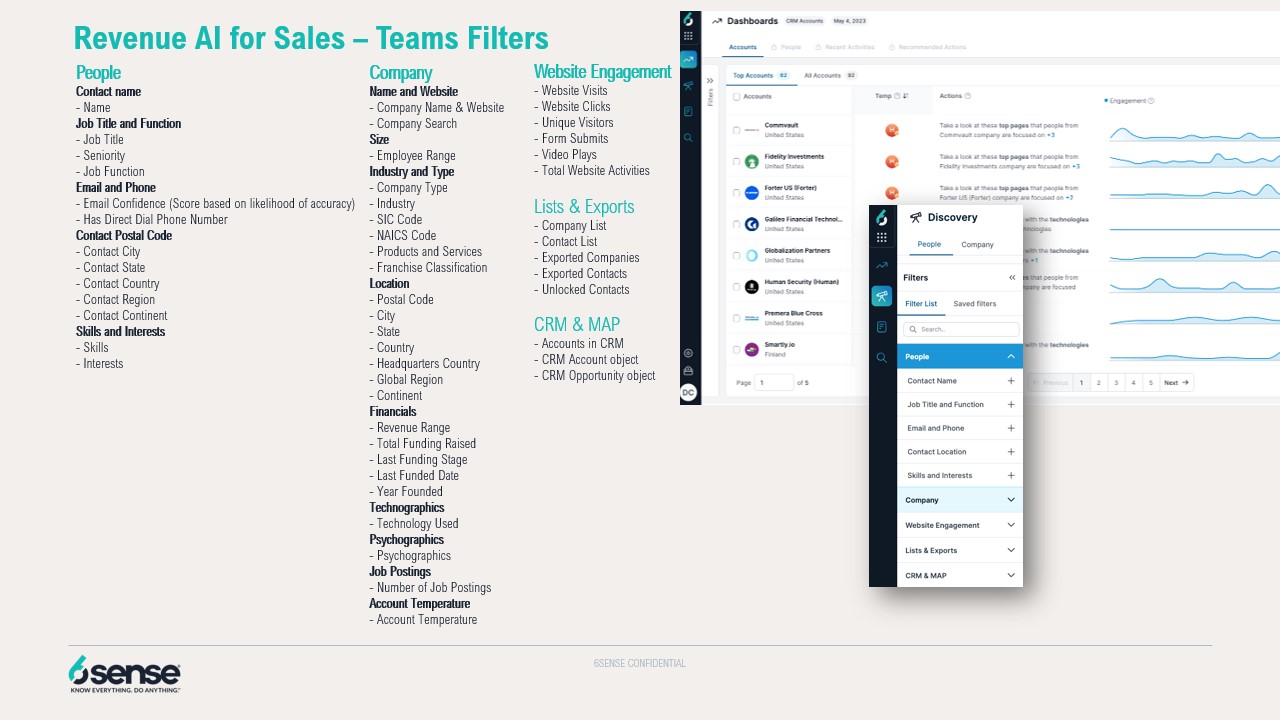
Task: Click the help icon beside Actions header
Action: [967, 96]
